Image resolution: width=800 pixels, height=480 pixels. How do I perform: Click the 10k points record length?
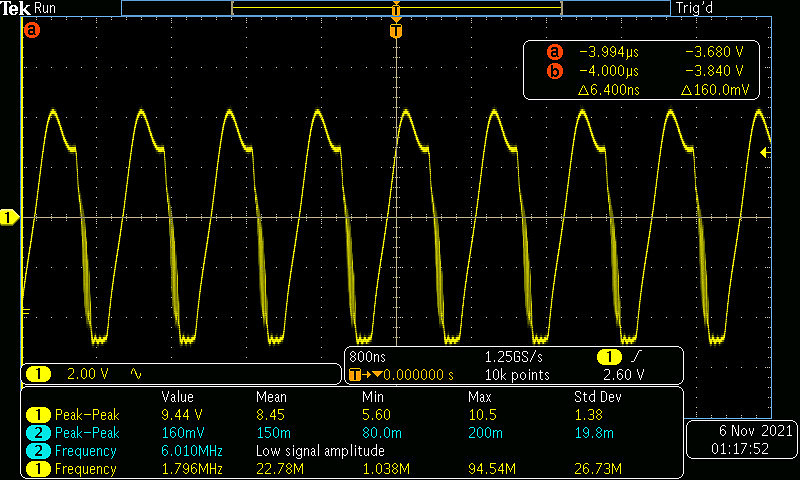click(x=517, y=375)
